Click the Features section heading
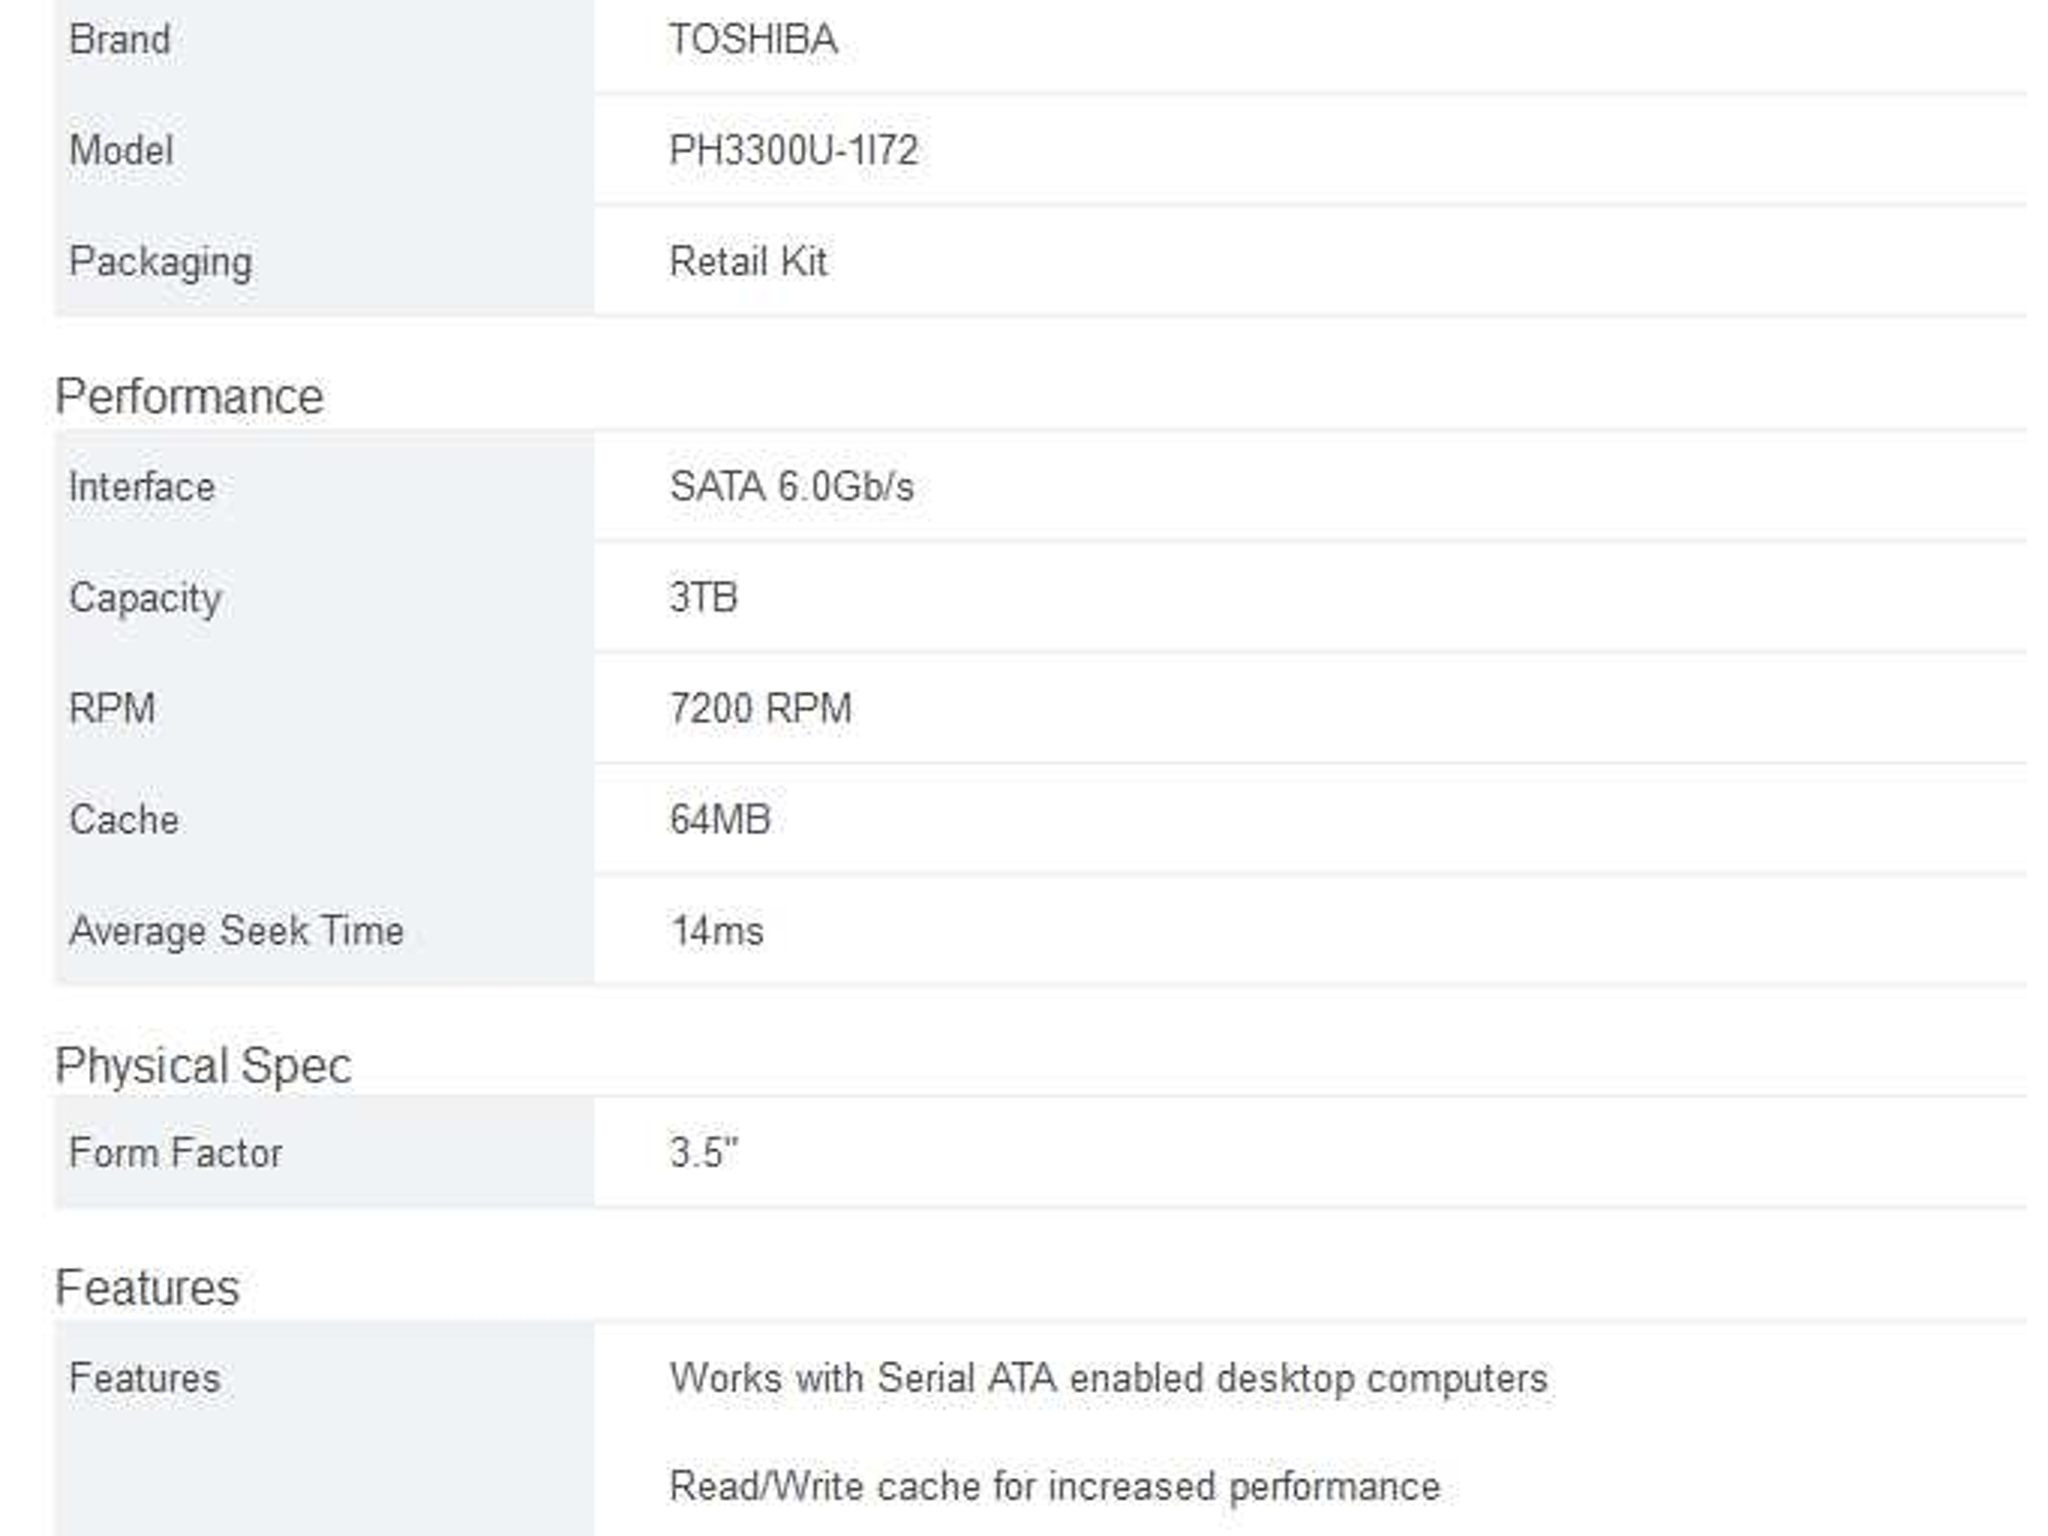 (x=147, y=1288)
